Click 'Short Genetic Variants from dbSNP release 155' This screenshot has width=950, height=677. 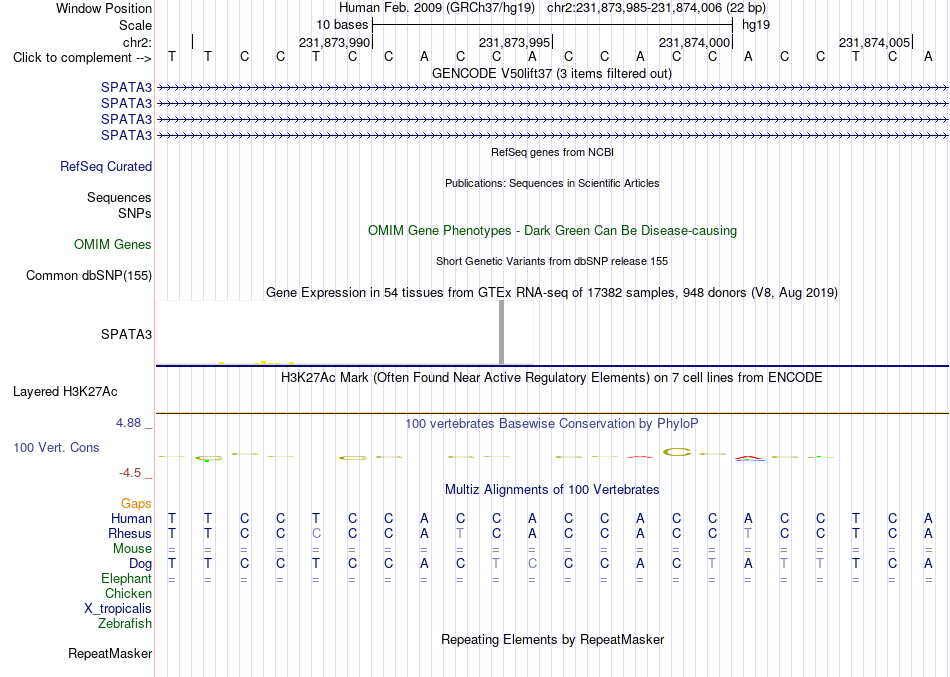[x=552, y=261]
